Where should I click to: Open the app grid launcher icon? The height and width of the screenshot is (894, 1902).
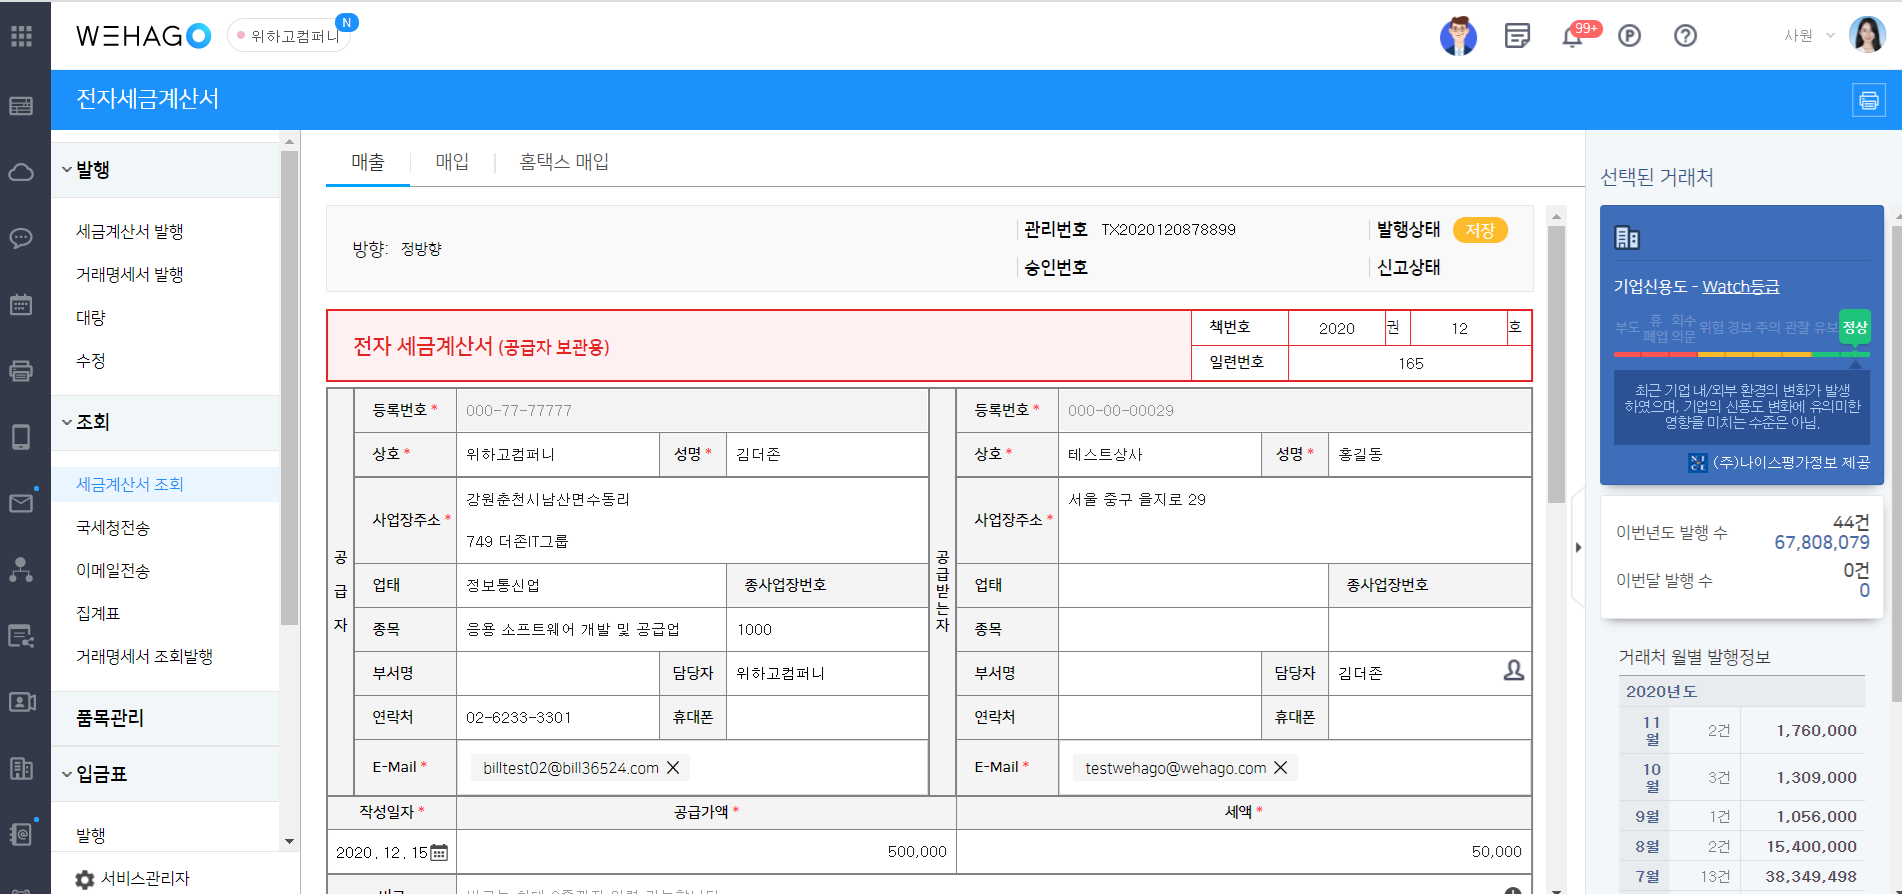click(x=22, y=36)
